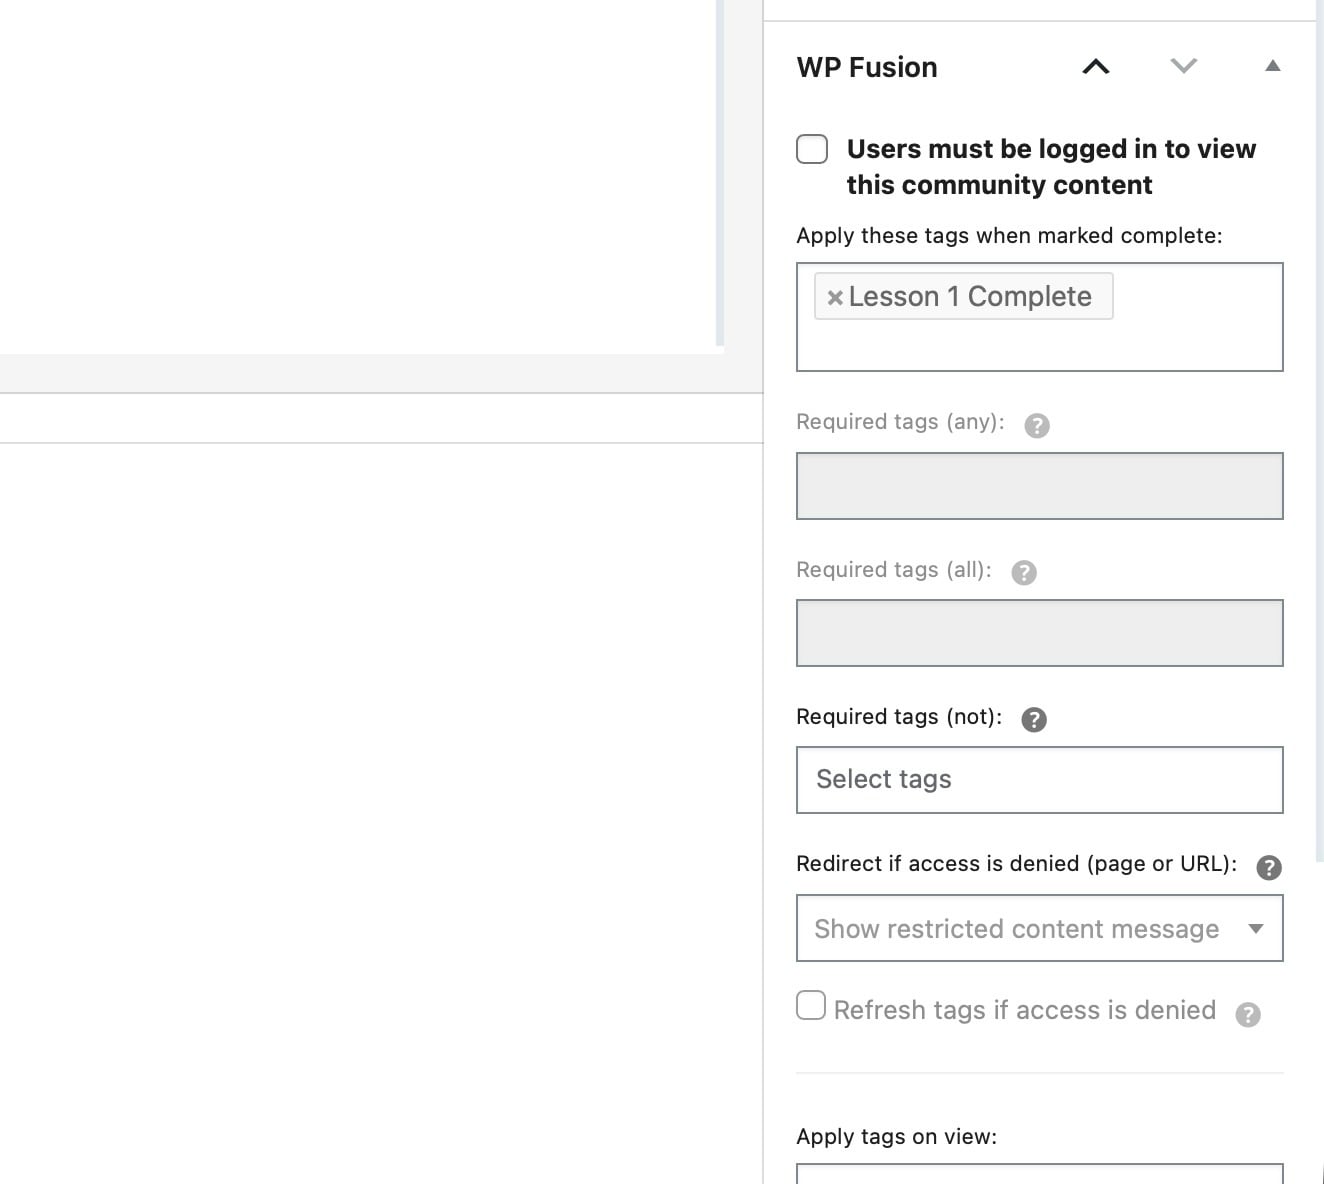Click the Required tags (all) field
The height and width of the screenshot is (1184, 1324).
[x=1039, y=633]
